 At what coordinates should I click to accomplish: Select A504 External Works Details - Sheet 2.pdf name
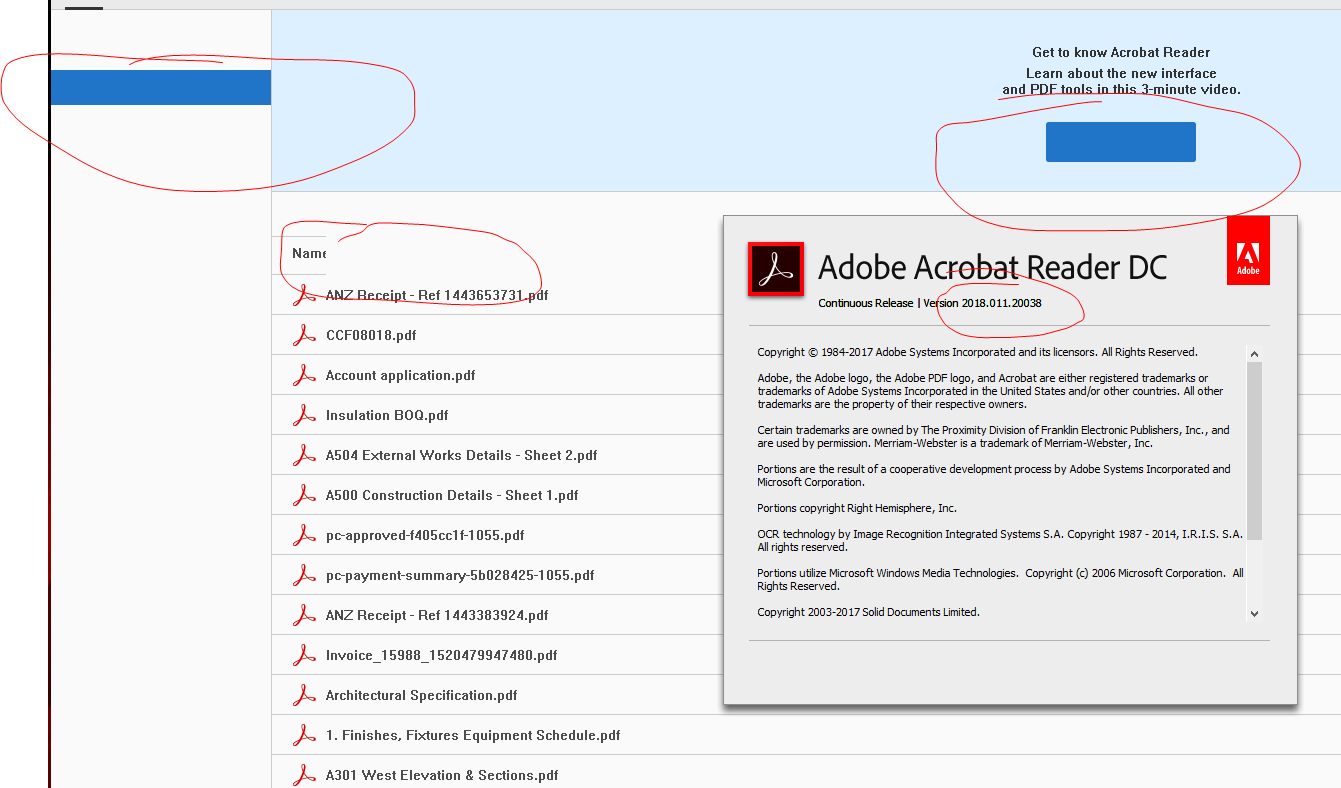(462, 455)
